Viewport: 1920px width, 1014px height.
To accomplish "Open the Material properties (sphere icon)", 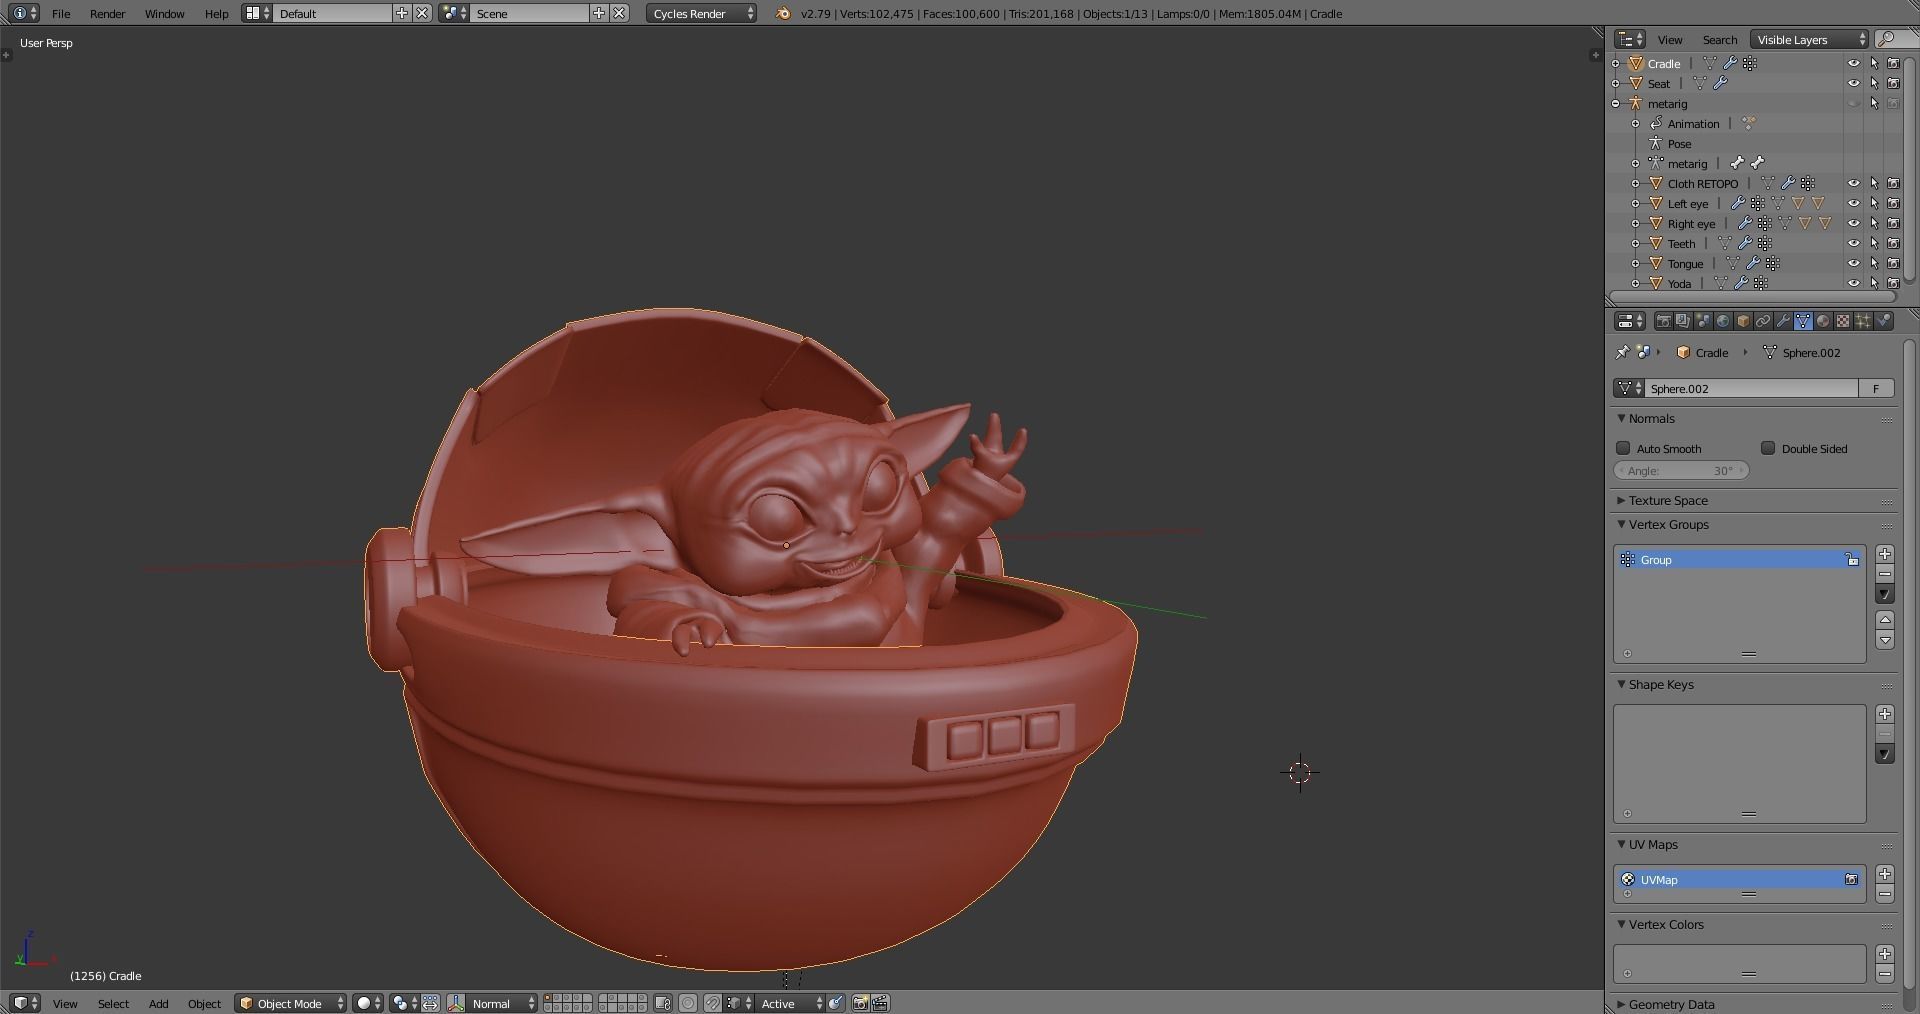I will coord(1822,321).
